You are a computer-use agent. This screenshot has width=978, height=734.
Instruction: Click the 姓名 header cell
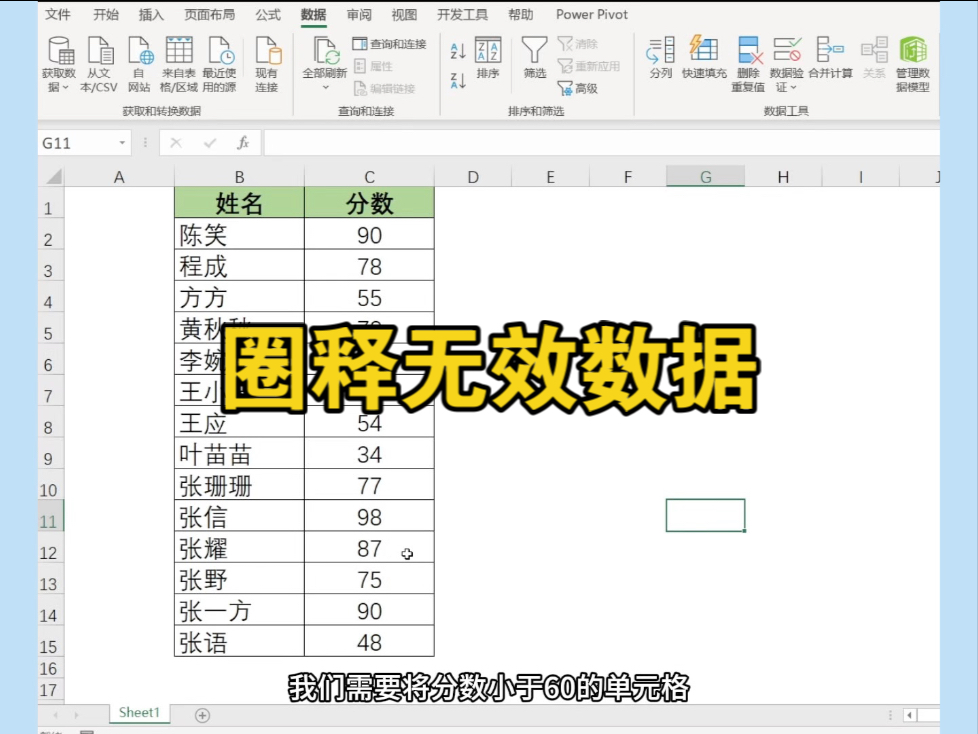coord(239,203)
